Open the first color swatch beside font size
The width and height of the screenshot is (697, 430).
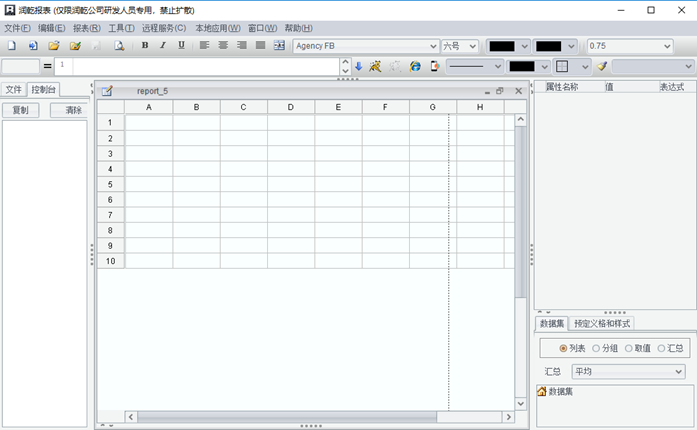pos(508,46)
